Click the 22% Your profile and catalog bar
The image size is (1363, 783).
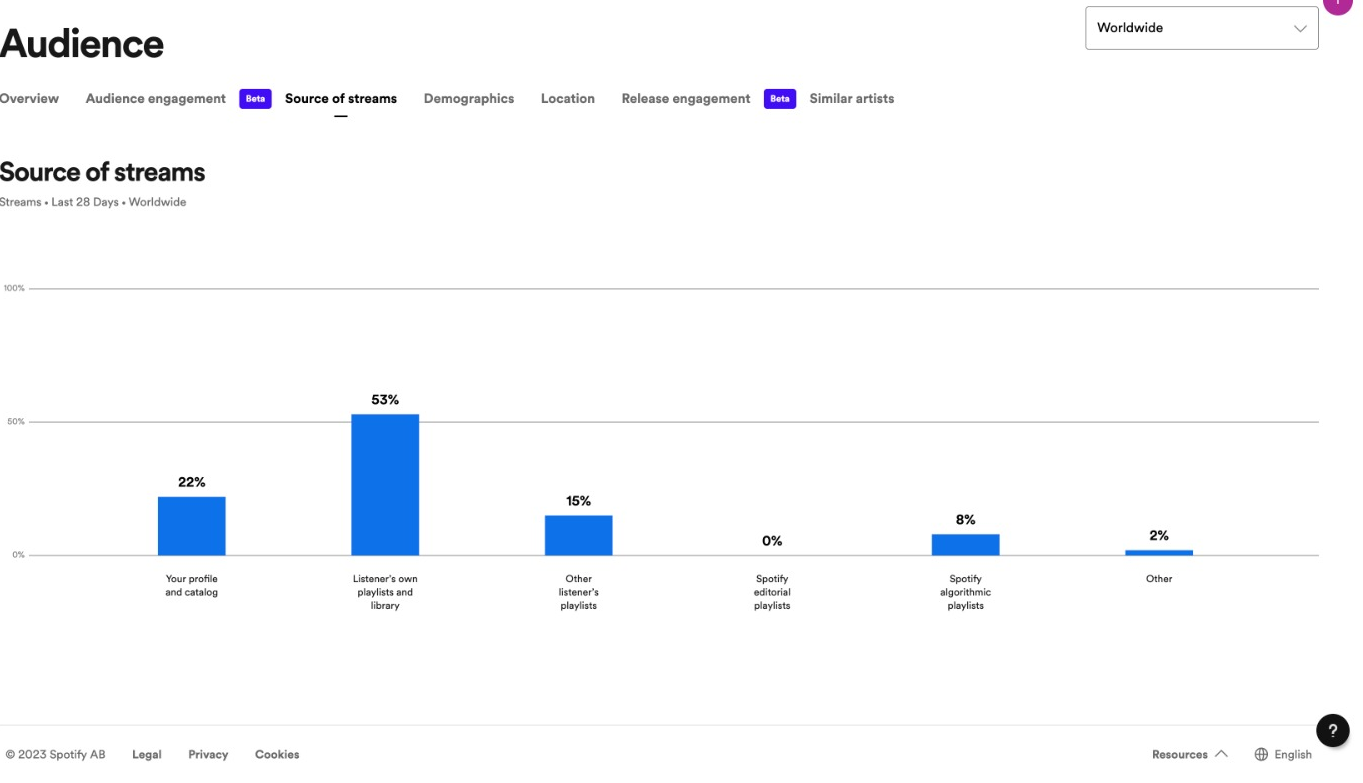pyautogui.click(x=192, y=526)
